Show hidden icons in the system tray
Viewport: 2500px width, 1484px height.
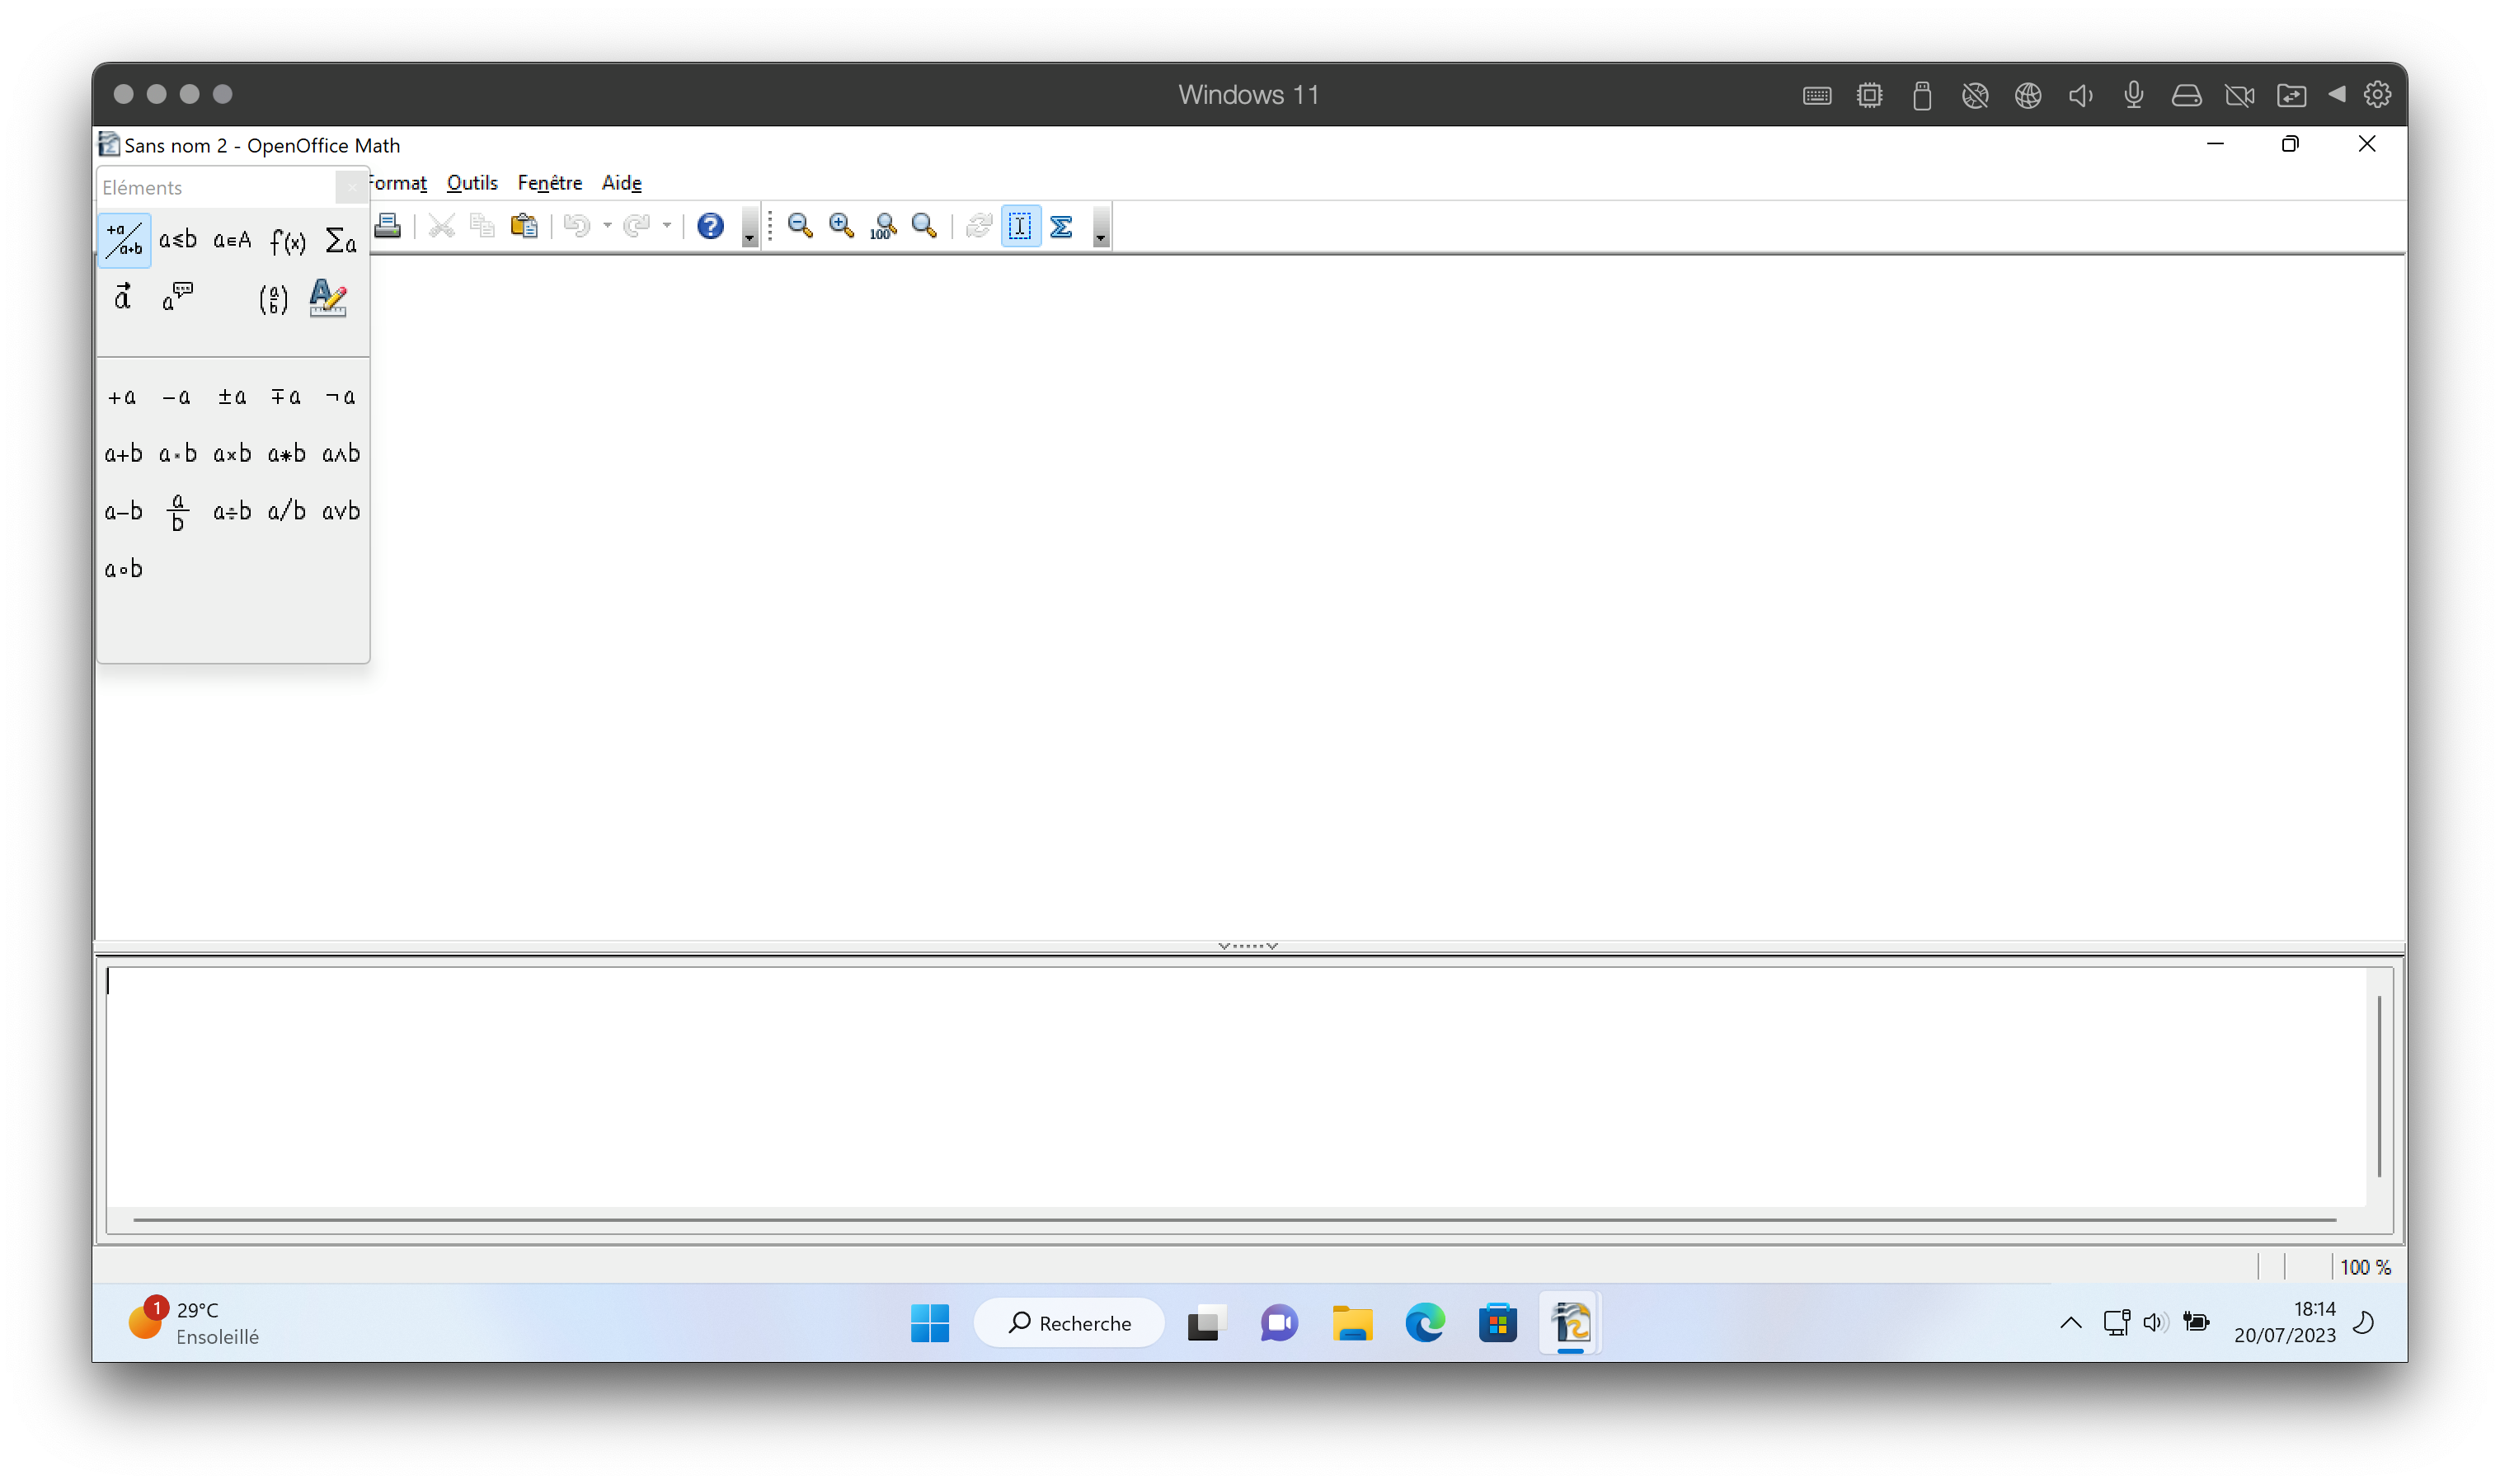tap(2071, 1323)
